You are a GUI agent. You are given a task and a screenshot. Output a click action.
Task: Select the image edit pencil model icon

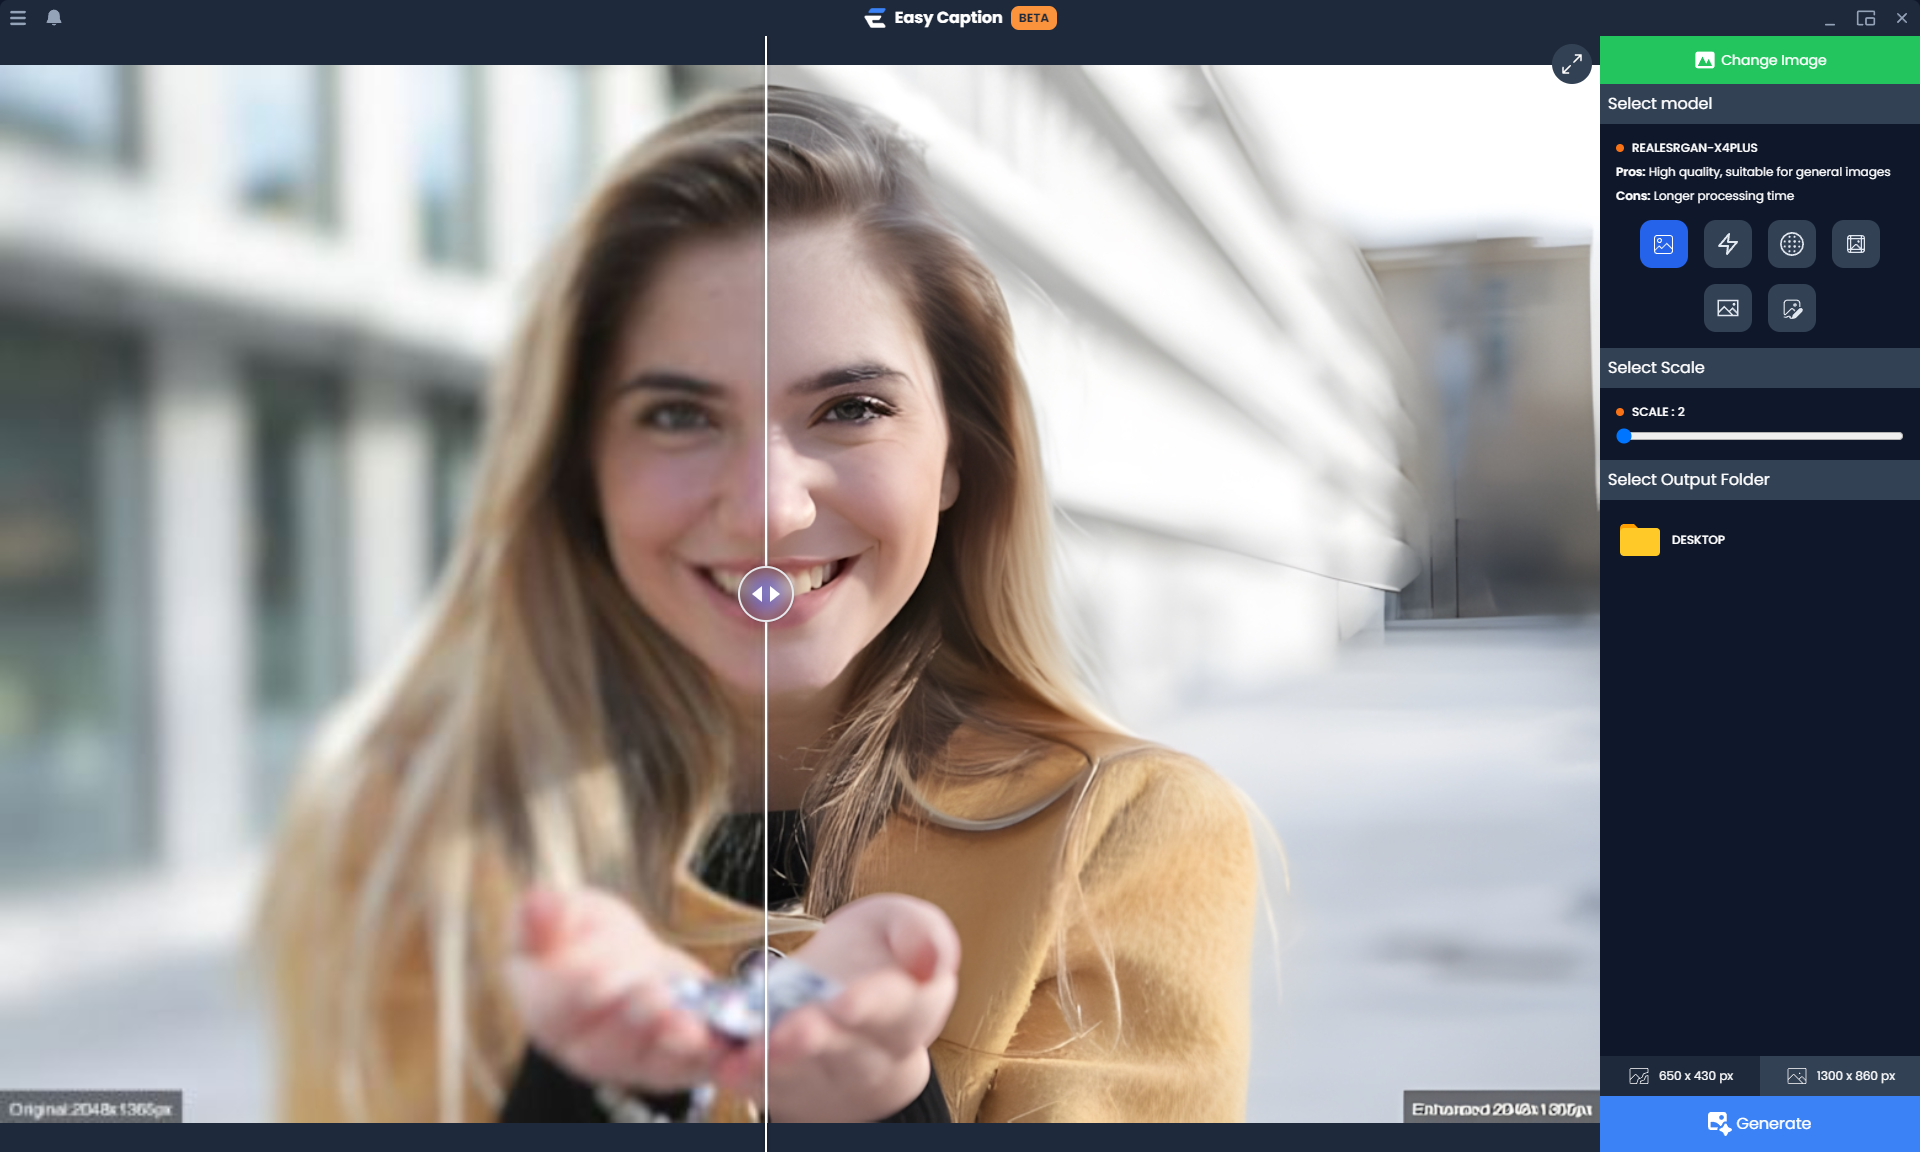[x=1791, y=308]
